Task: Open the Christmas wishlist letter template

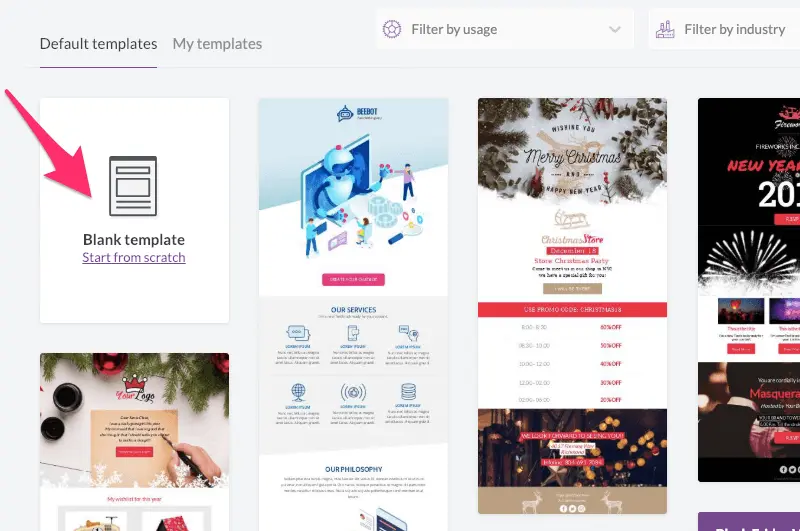Action: coord(134,442)
